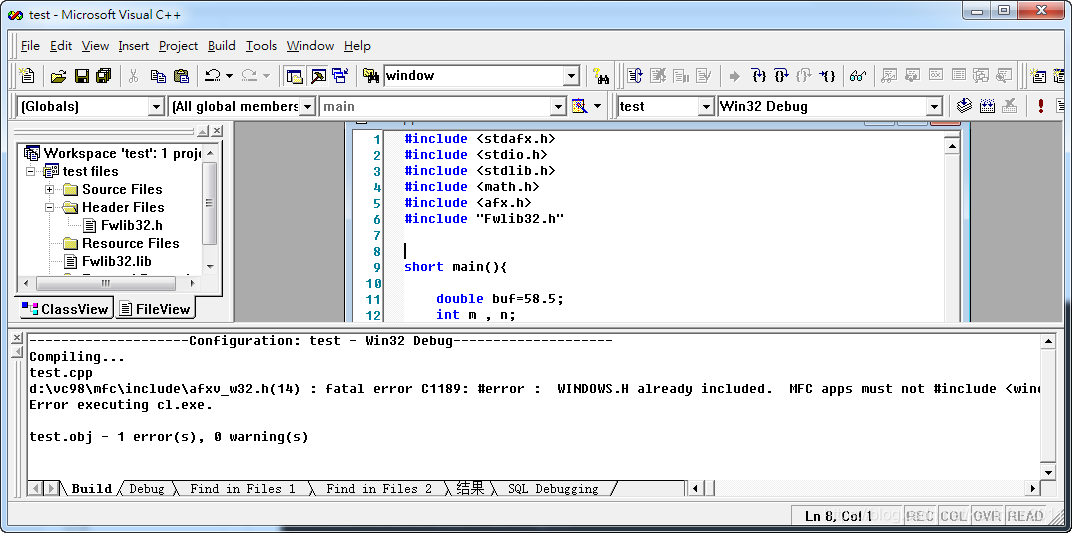Save the current file
Image resolution: width=1072 pixels, height=533 pixels.
(x=81, y=76)
